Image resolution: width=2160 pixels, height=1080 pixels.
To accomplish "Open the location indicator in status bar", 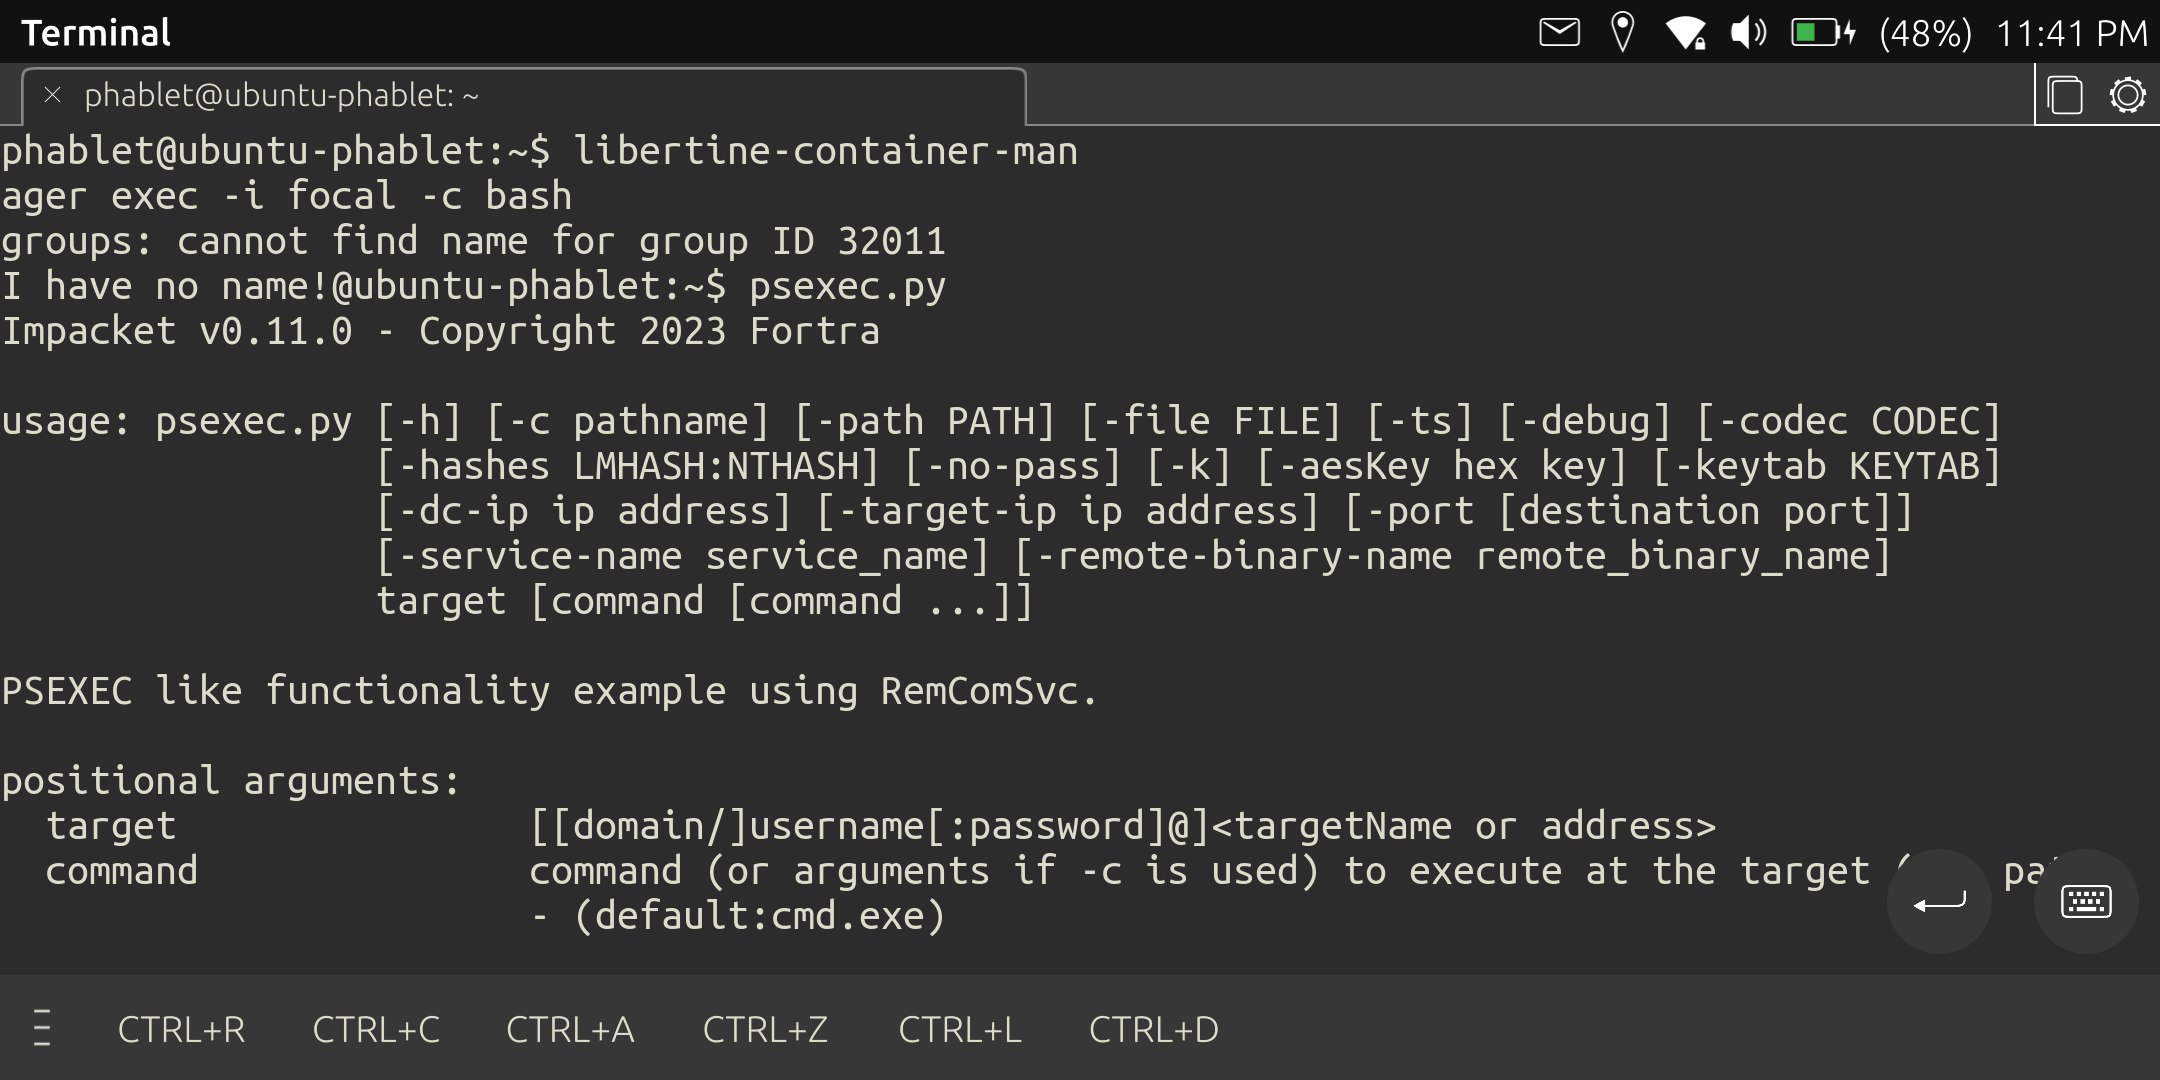I will coord(1622,33).
